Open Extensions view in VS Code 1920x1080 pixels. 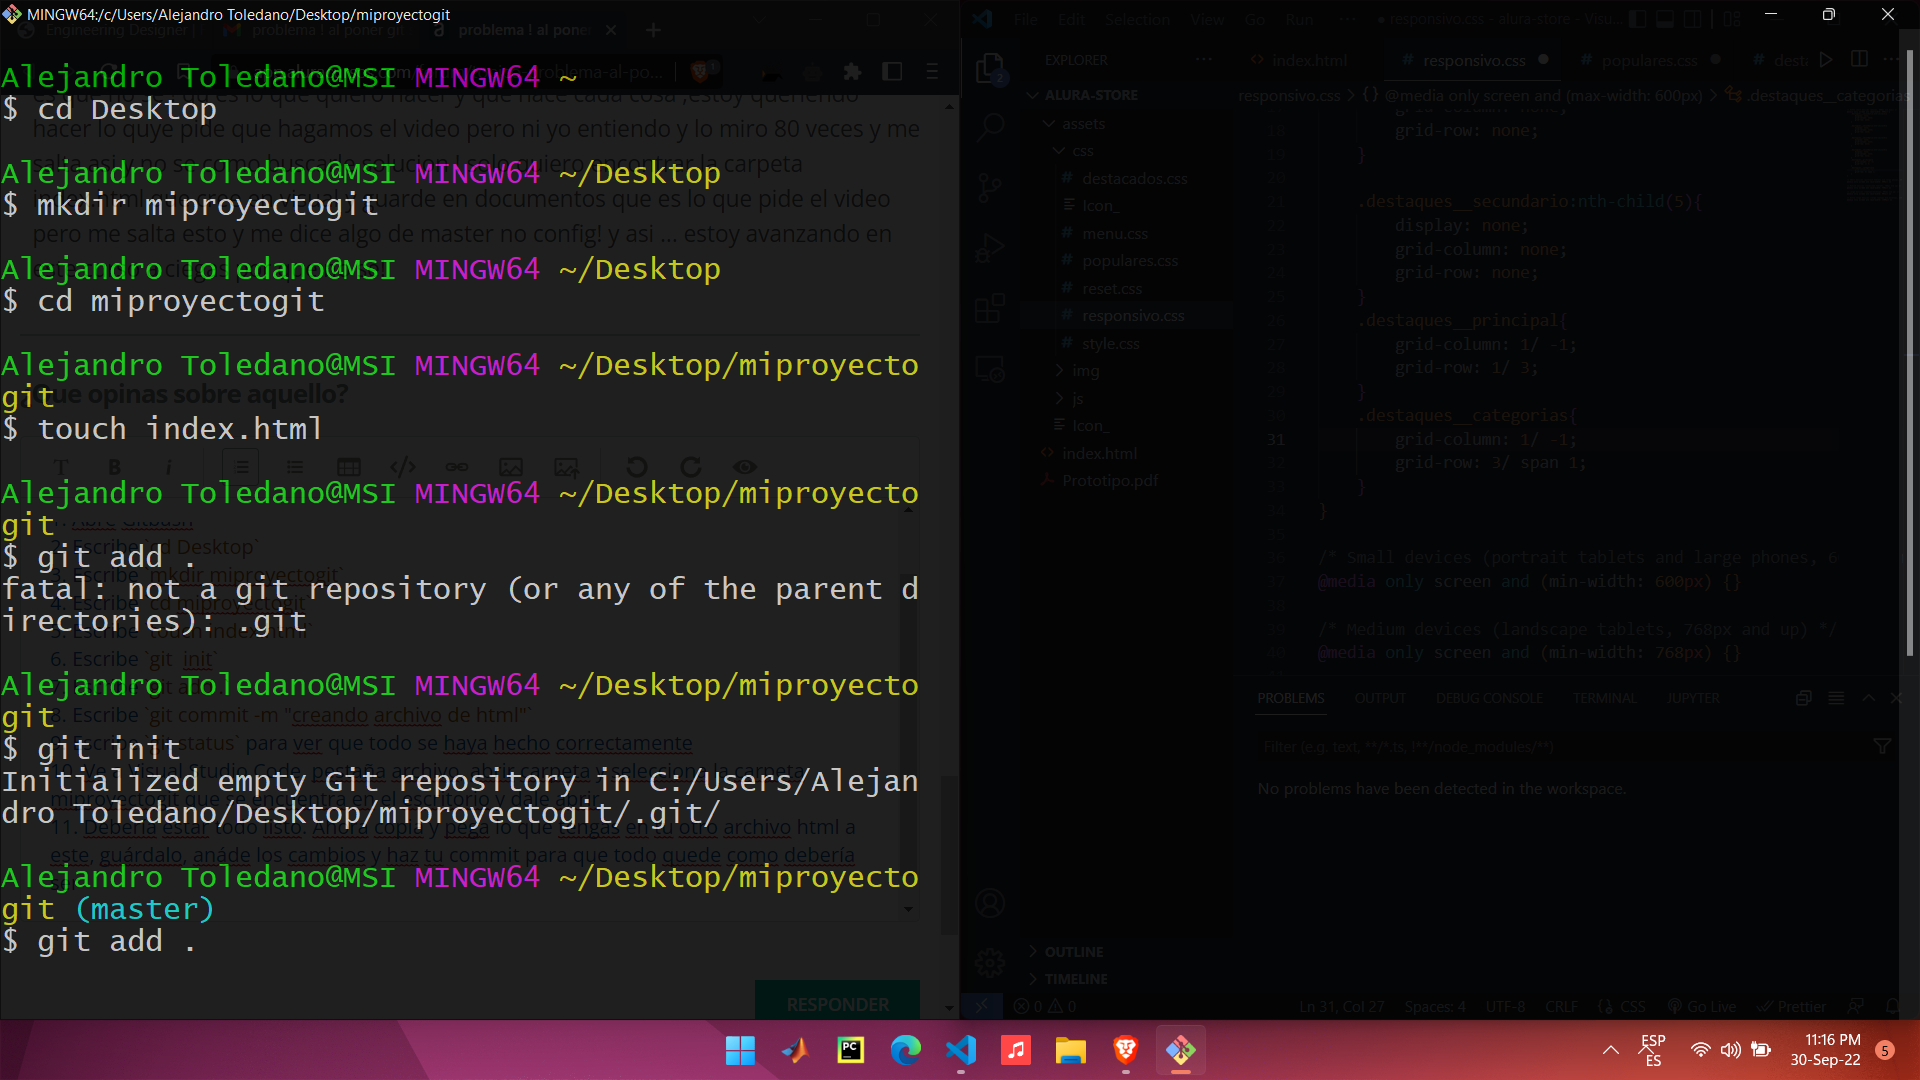[990, 308]
